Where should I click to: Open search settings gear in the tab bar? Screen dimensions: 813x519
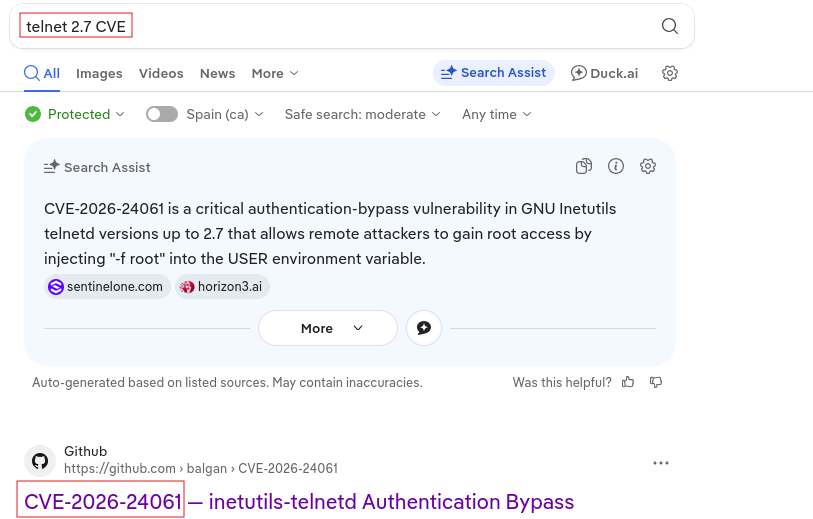tap(669, 73)
